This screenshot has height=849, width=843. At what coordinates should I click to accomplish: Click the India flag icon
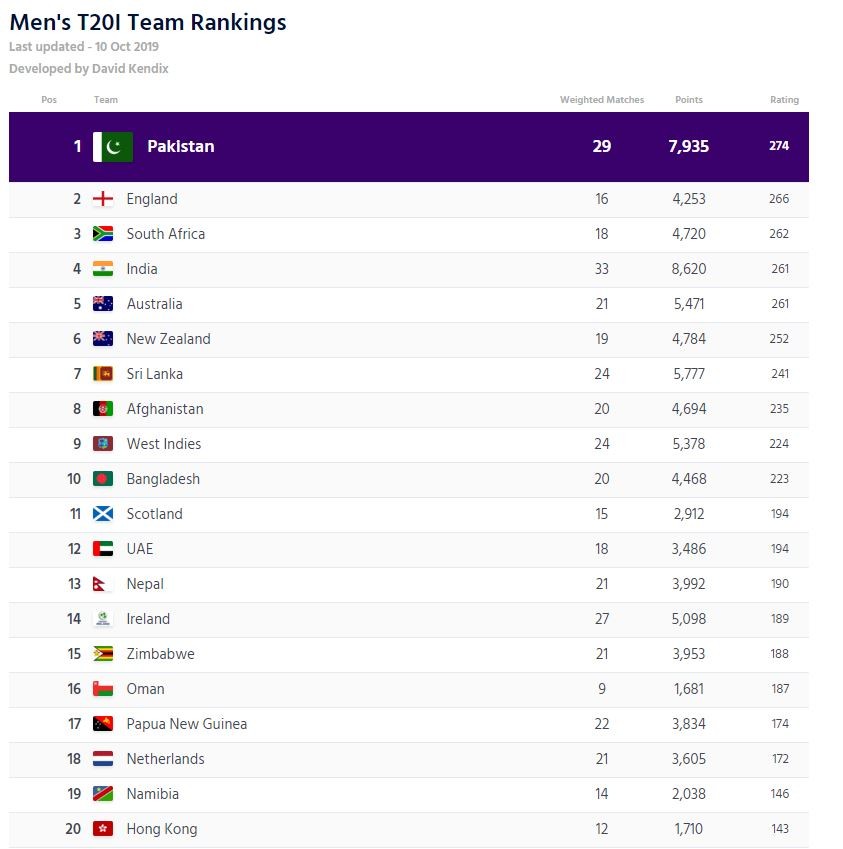(103, 269)
